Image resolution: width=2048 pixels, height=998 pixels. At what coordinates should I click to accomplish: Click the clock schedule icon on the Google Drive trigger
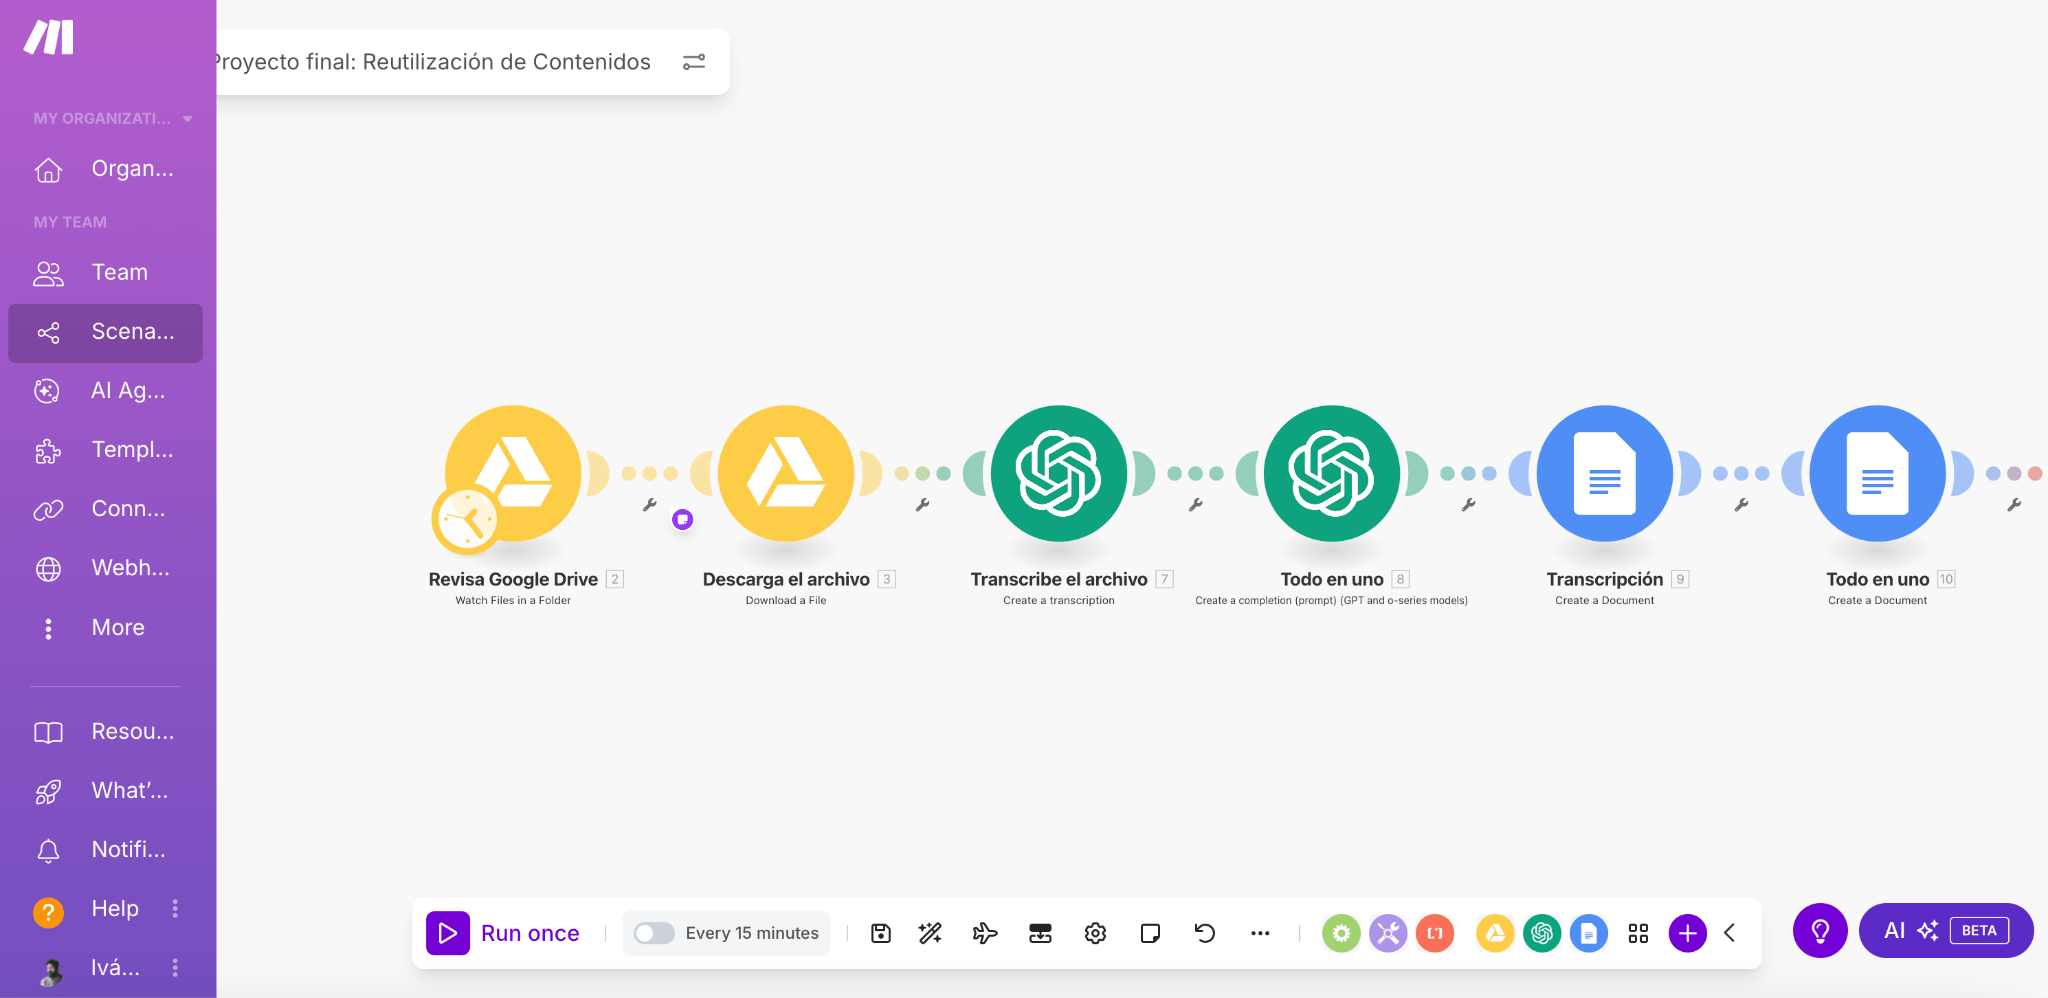click(466, 519)
